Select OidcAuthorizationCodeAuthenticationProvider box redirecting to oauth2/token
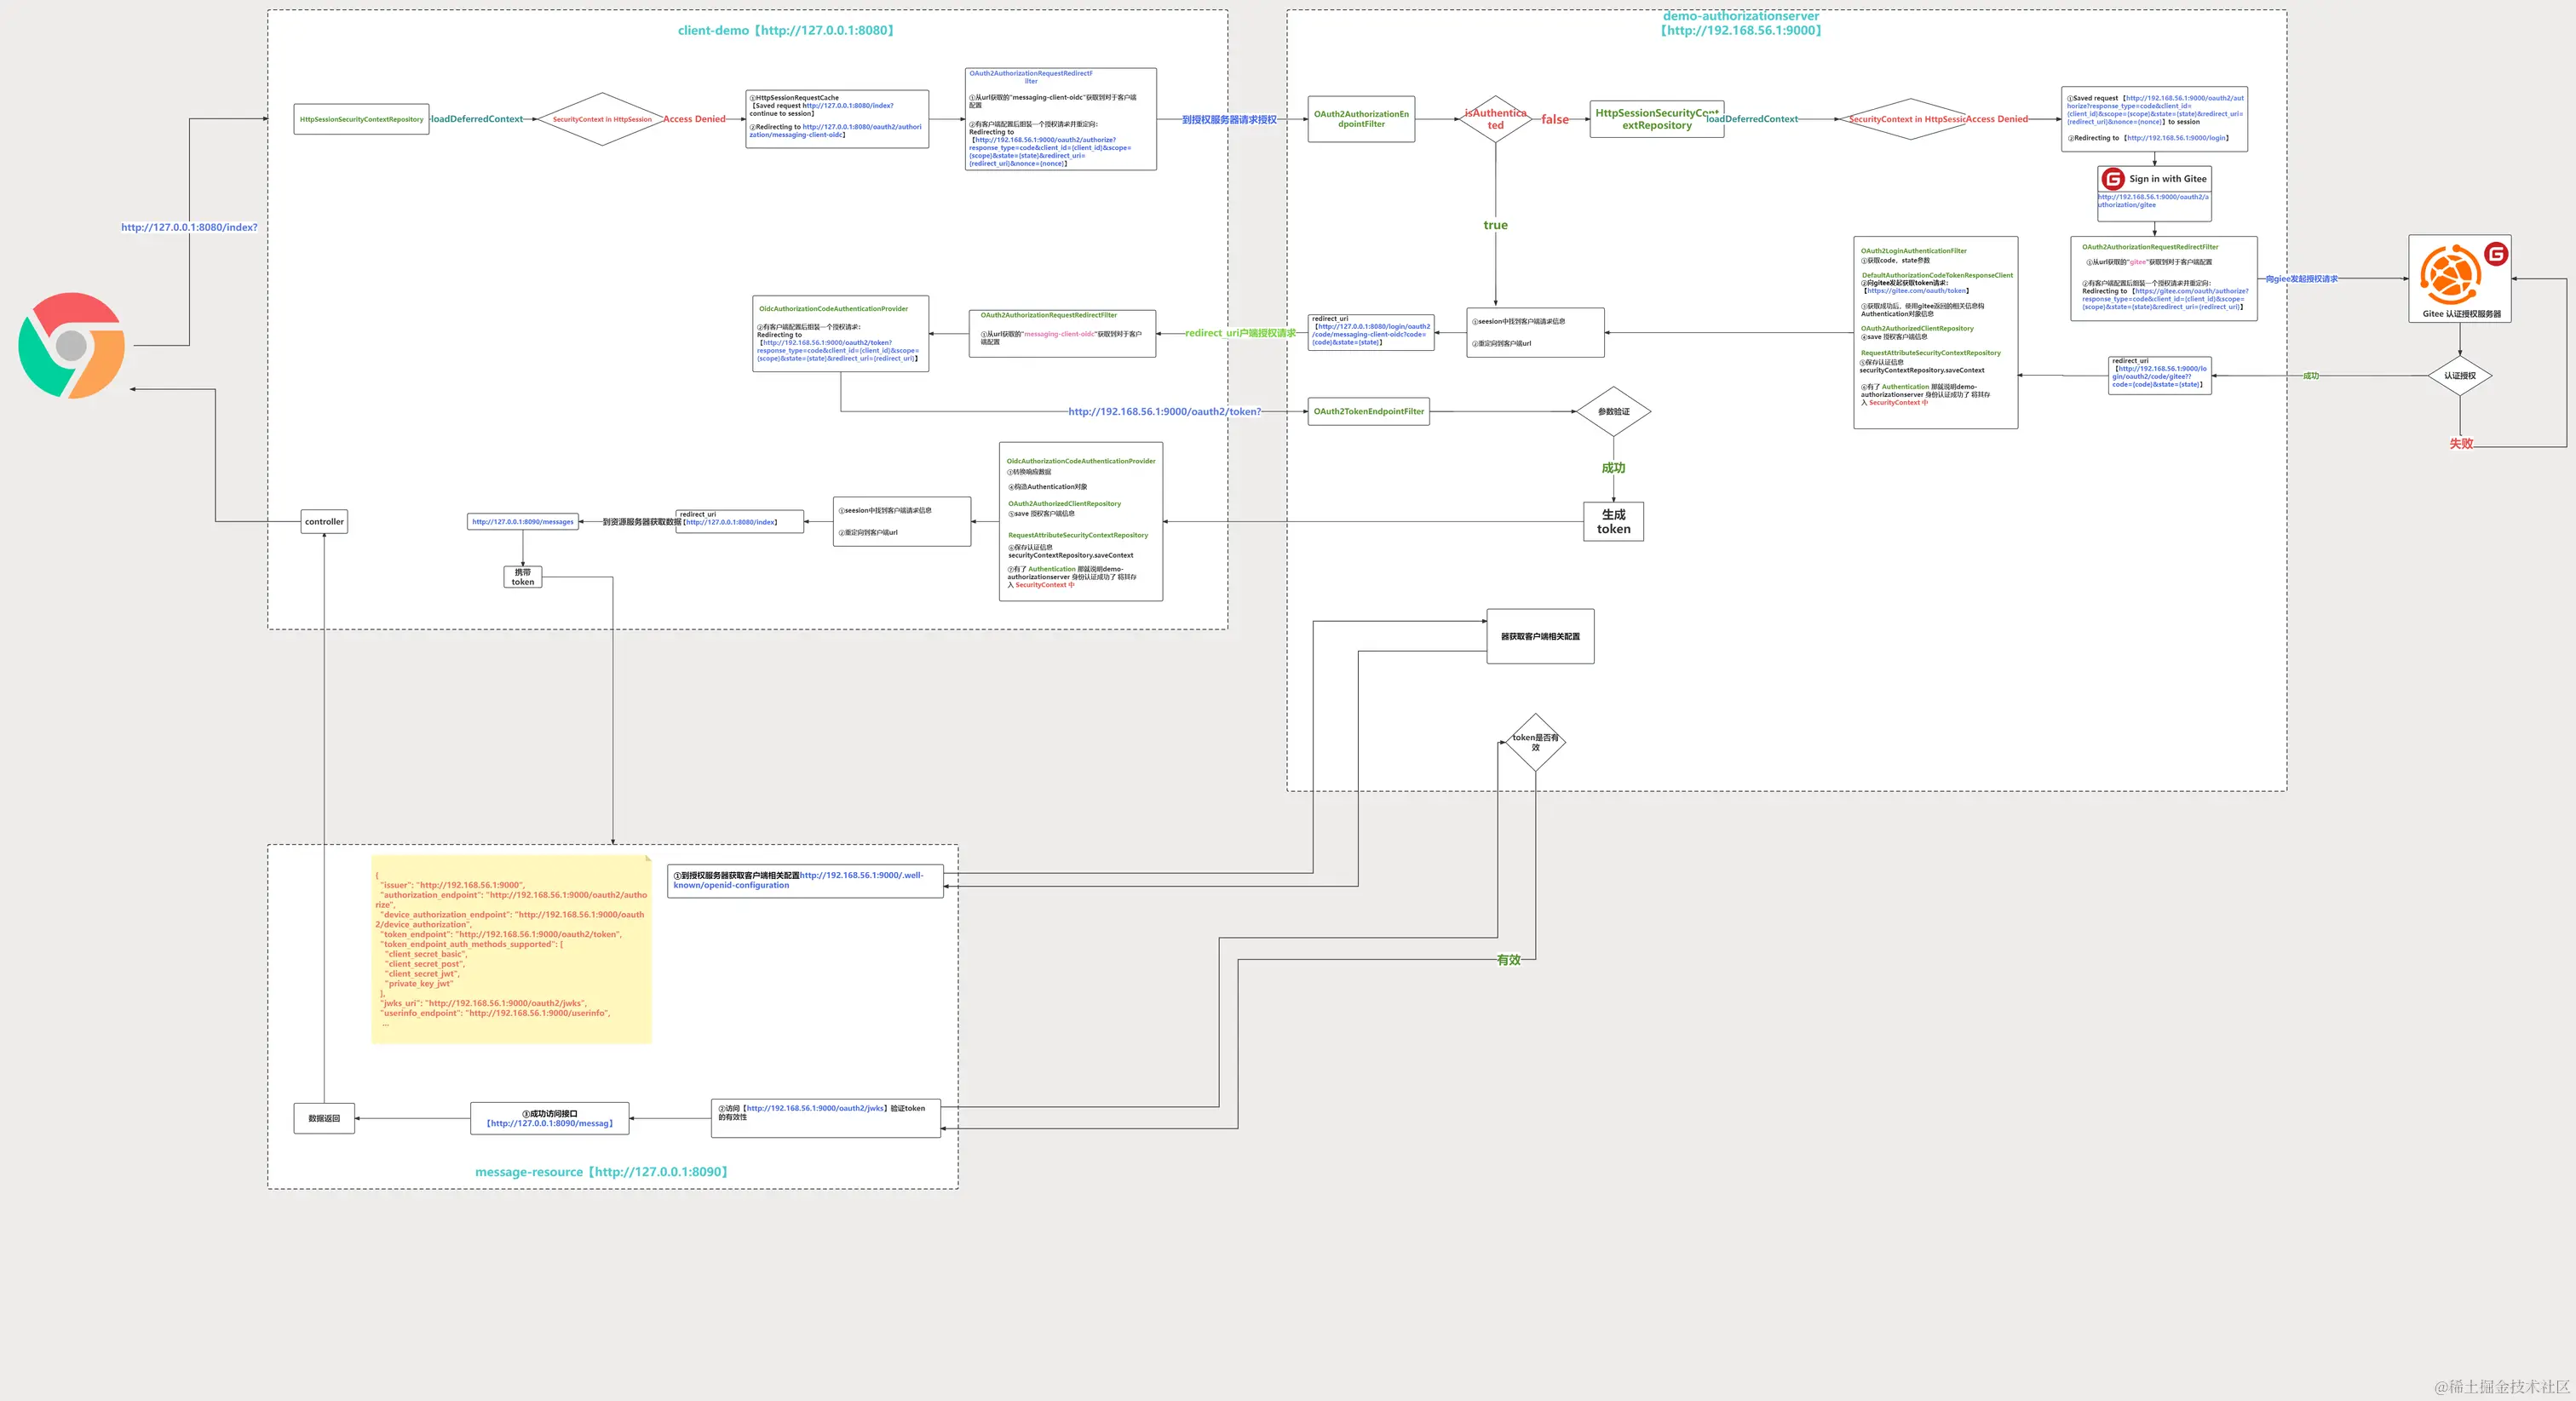Image resolution: width=2576 pixels, height=1401 pixels. click(x=840, y=333)
